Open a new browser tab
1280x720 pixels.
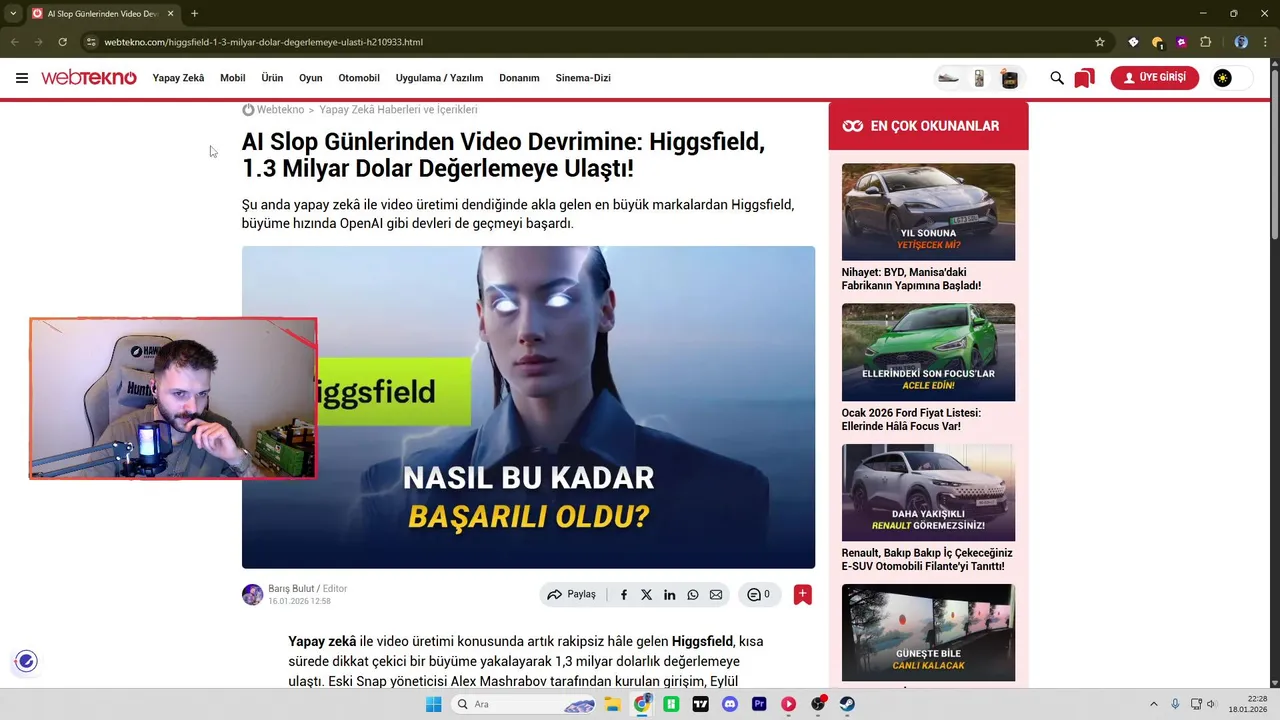tap(194, 13)
